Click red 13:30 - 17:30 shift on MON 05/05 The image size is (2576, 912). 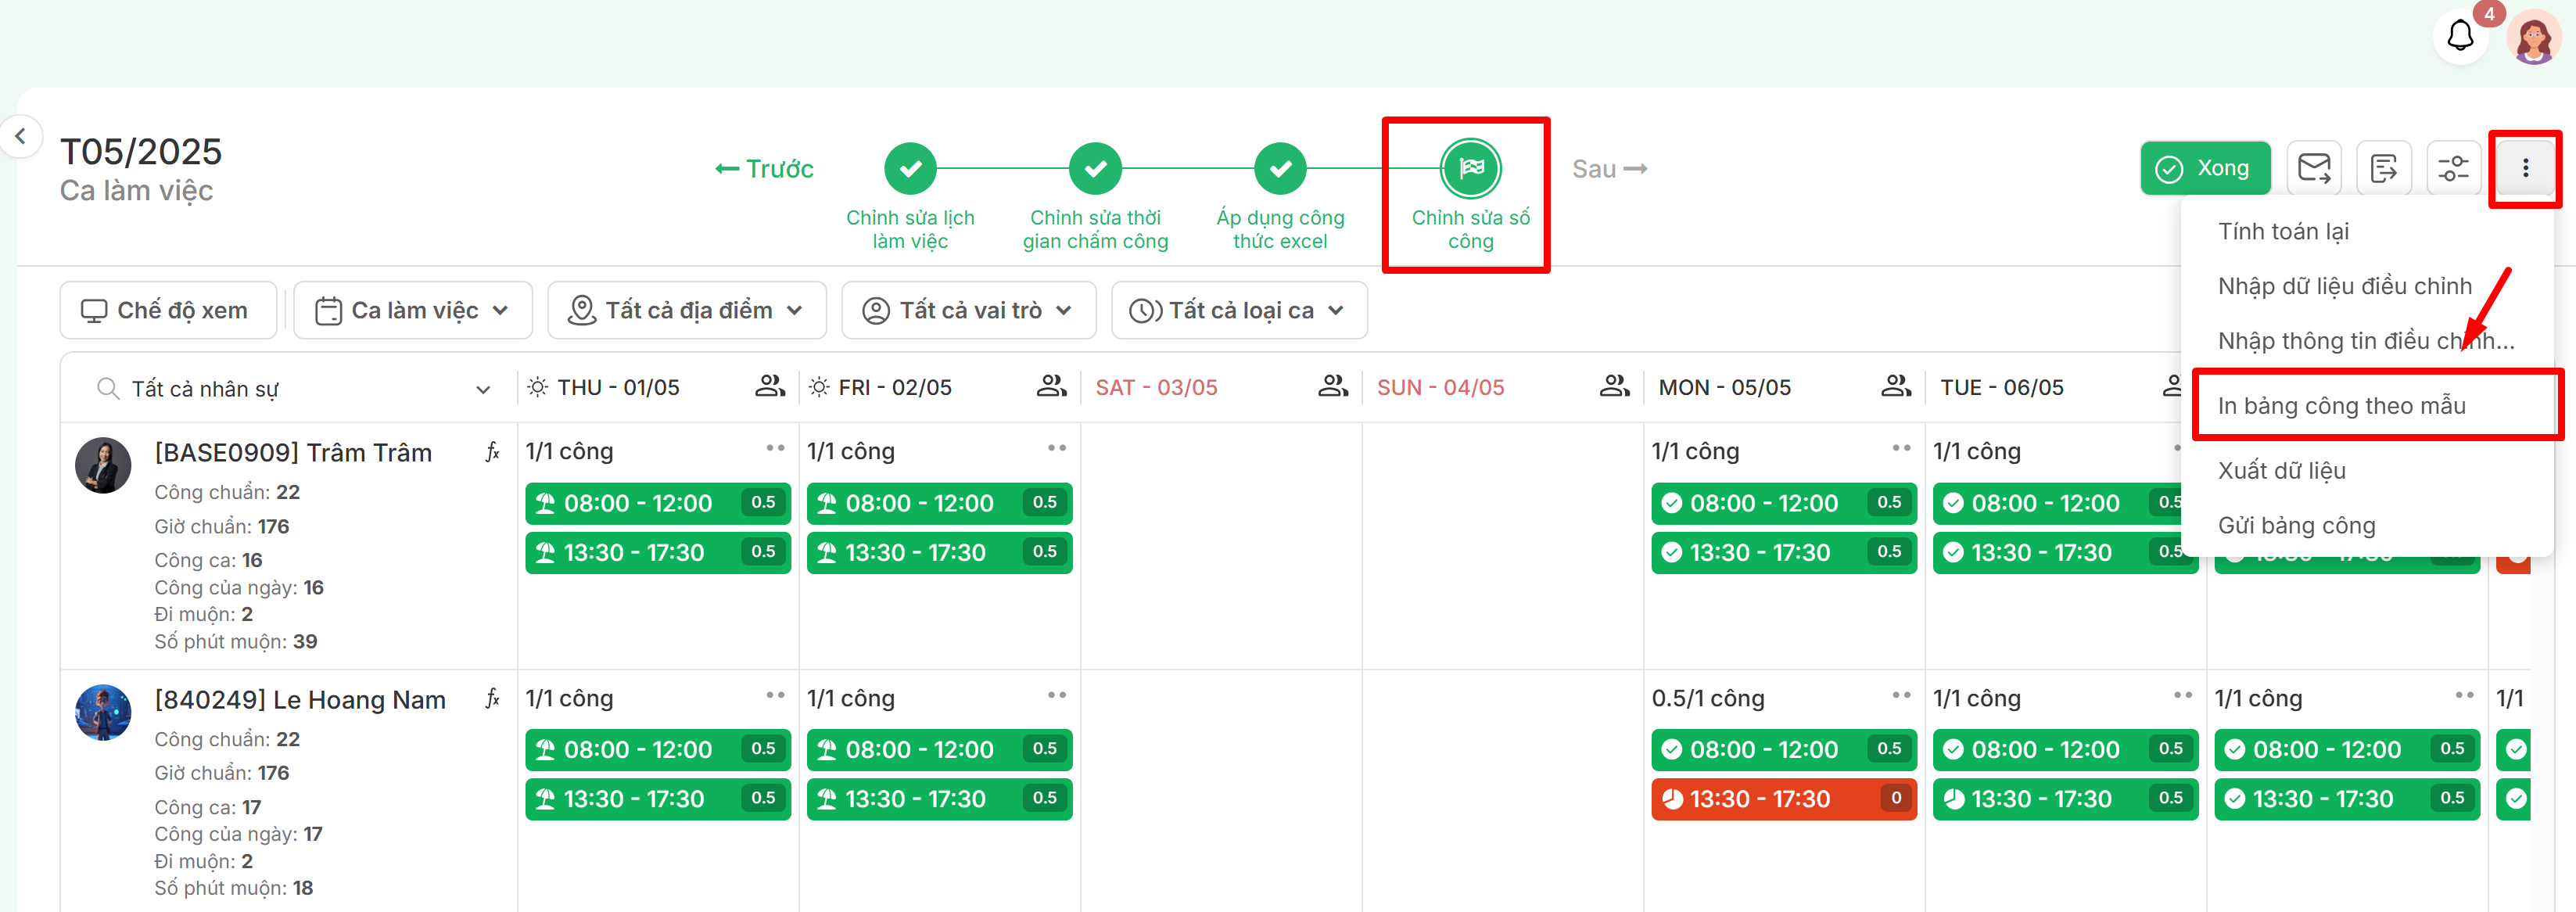(1782, 798)
